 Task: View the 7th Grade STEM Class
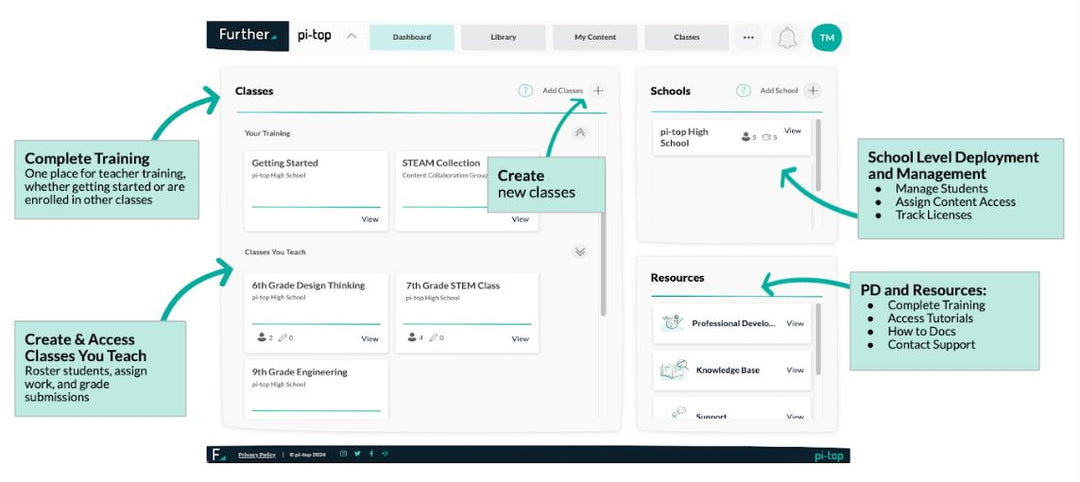(520, 339)
